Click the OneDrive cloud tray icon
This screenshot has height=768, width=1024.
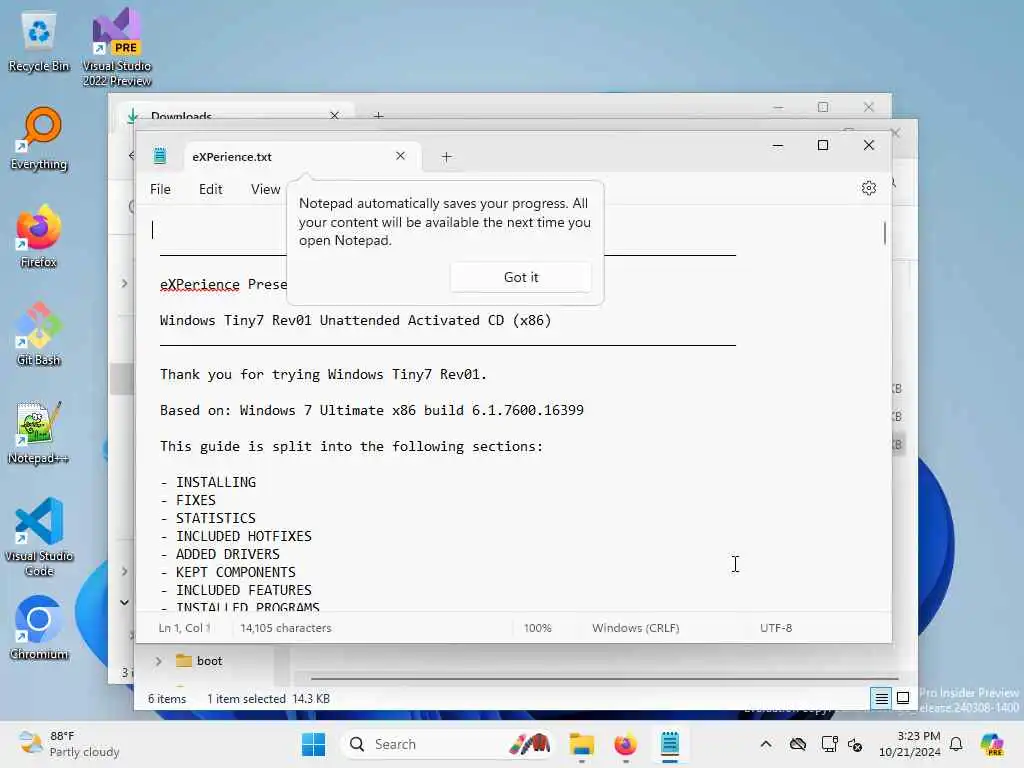[797, 744]
